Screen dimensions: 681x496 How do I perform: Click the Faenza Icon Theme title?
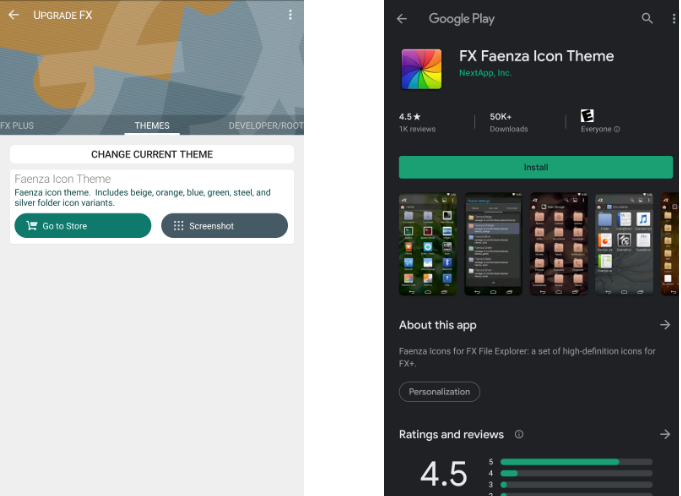(x=63, y=179)
